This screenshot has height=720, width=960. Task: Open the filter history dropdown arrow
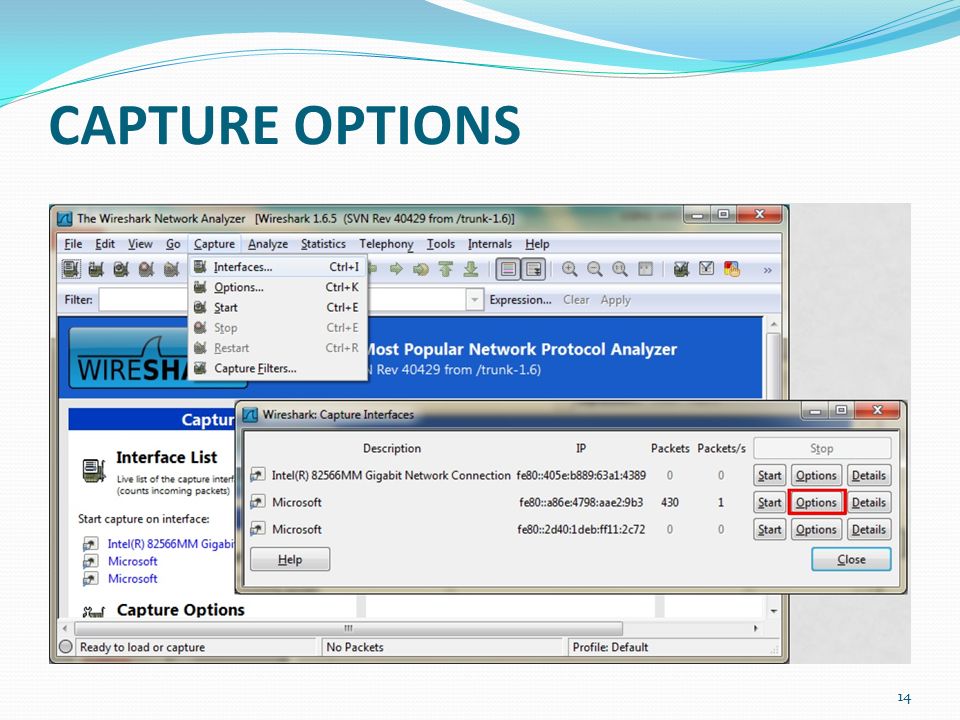tap(474, 300)
